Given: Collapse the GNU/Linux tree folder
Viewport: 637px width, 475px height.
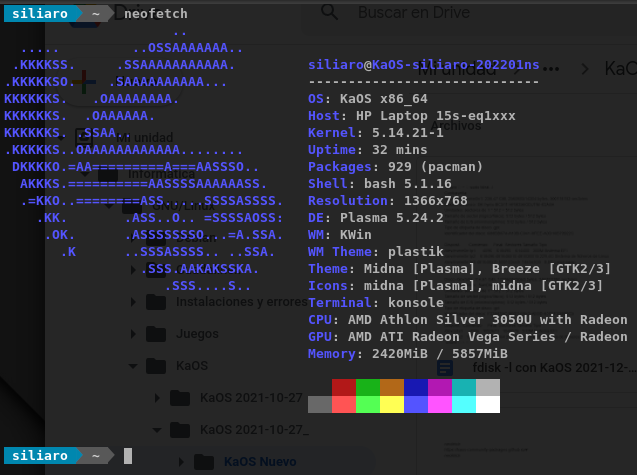Looking at the screenshot, I should (109, 206).
